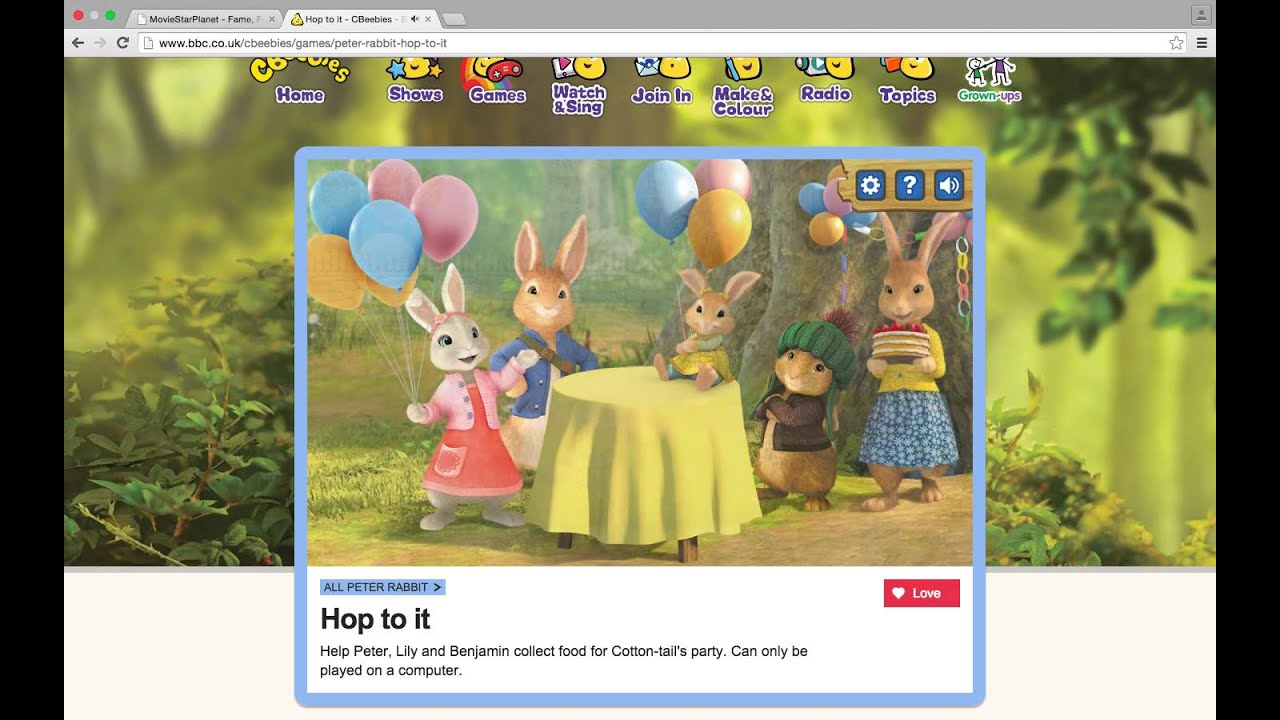This screenshot has width=1280, height=720.
Task: Go back in browser history
Action: click(x=78, y=43)
